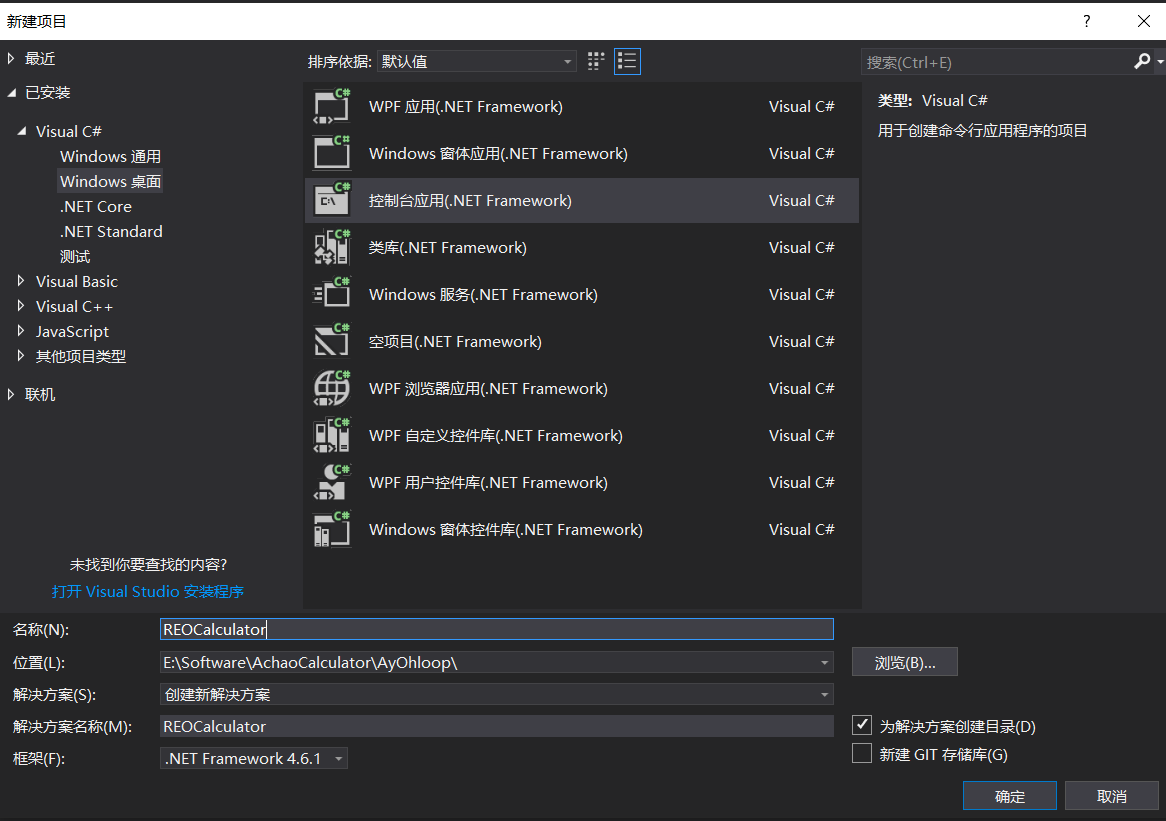This screenshot has height=821, width=1166.
Task: Select Windows 窗体应用(.NET Framework) text
Action: tap(498, 153)
